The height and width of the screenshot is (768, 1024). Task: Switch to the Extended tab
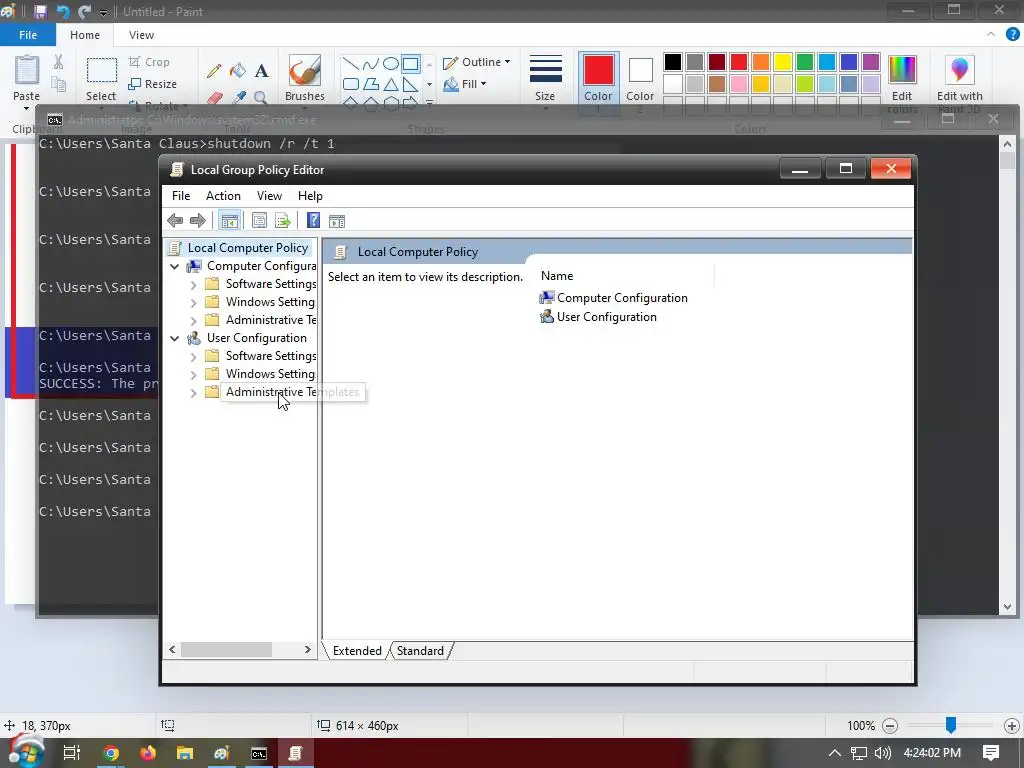click(x=357, y=651)
